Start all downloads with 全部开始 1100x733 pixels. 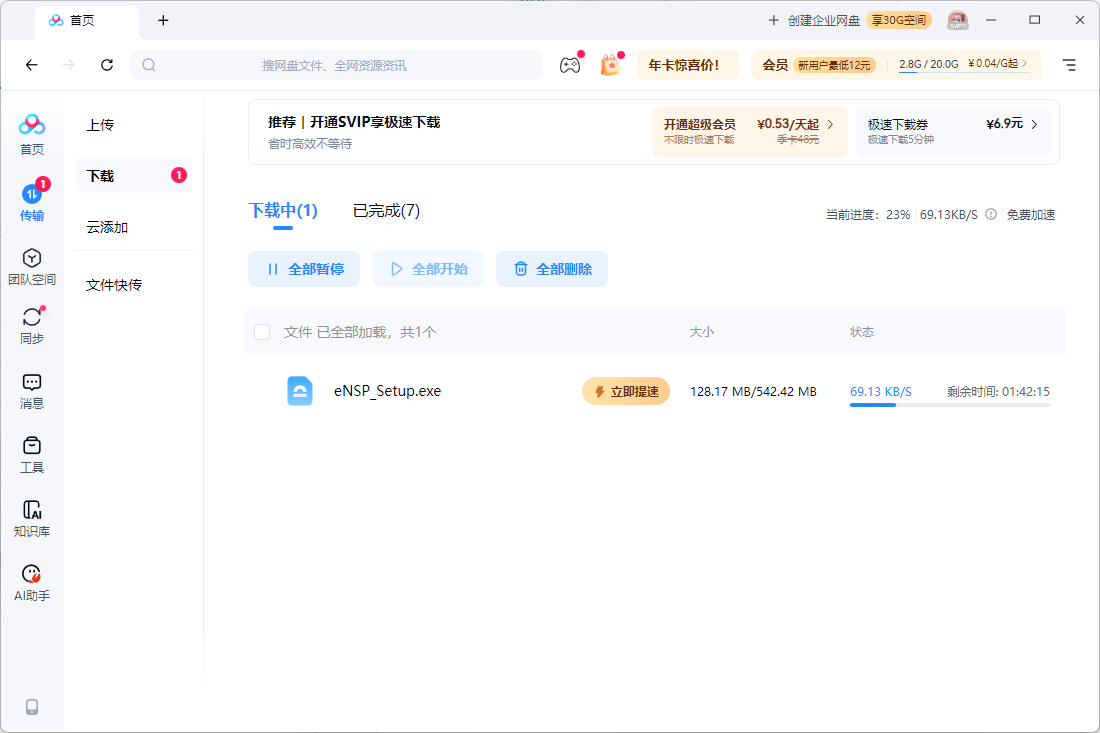tap(428, 269)
